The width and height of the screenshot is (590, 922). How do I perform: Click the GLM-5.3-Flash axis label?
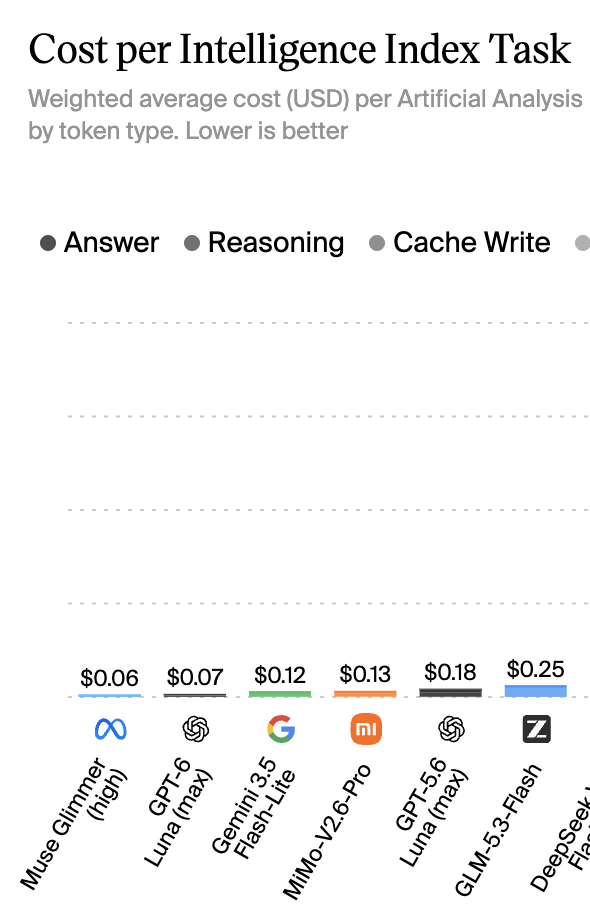pyautogui.click(x=498, y=830)
